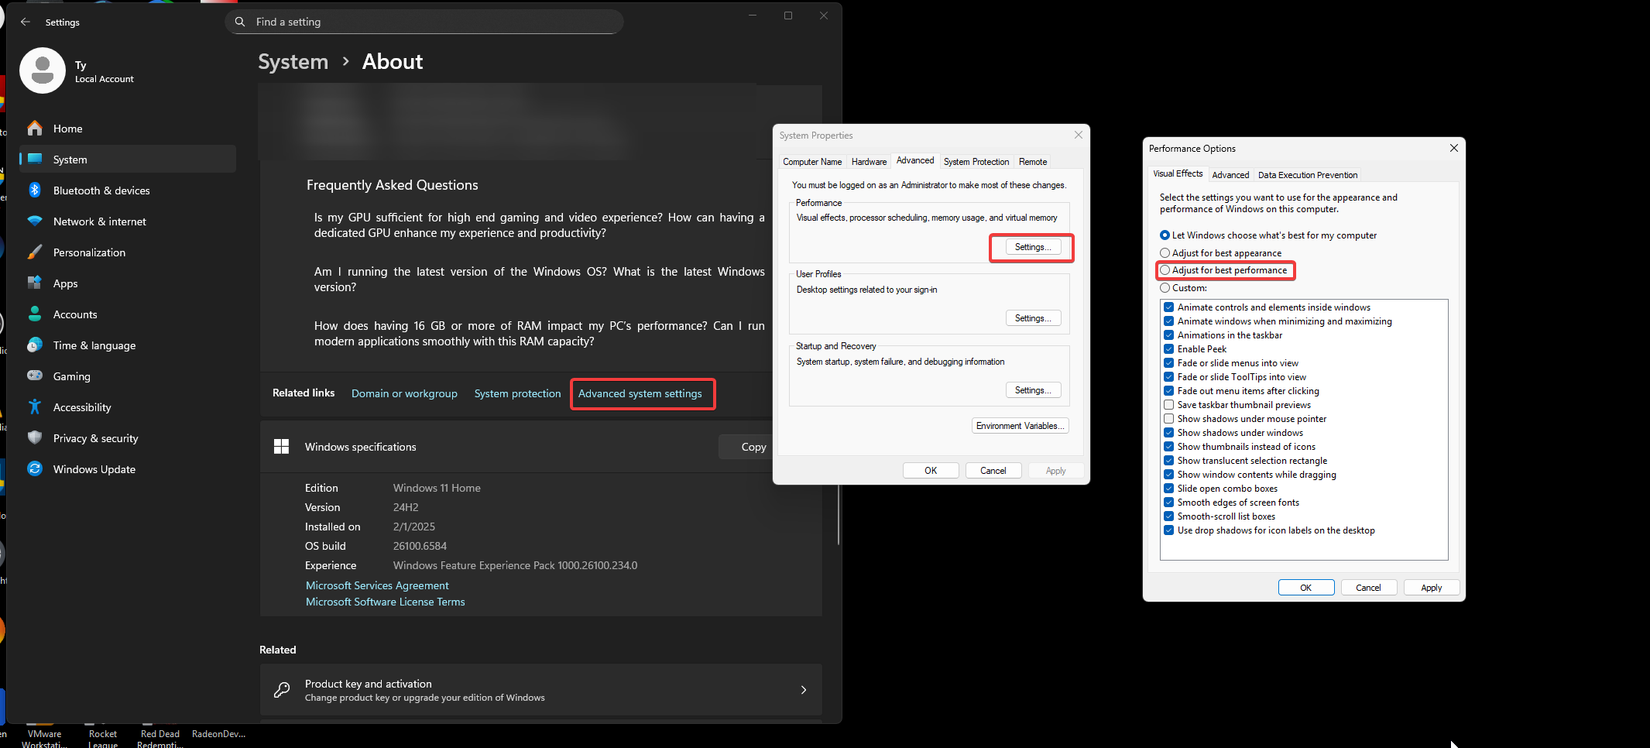Click the Home icon in Settings sidebar

click(35, 128)
